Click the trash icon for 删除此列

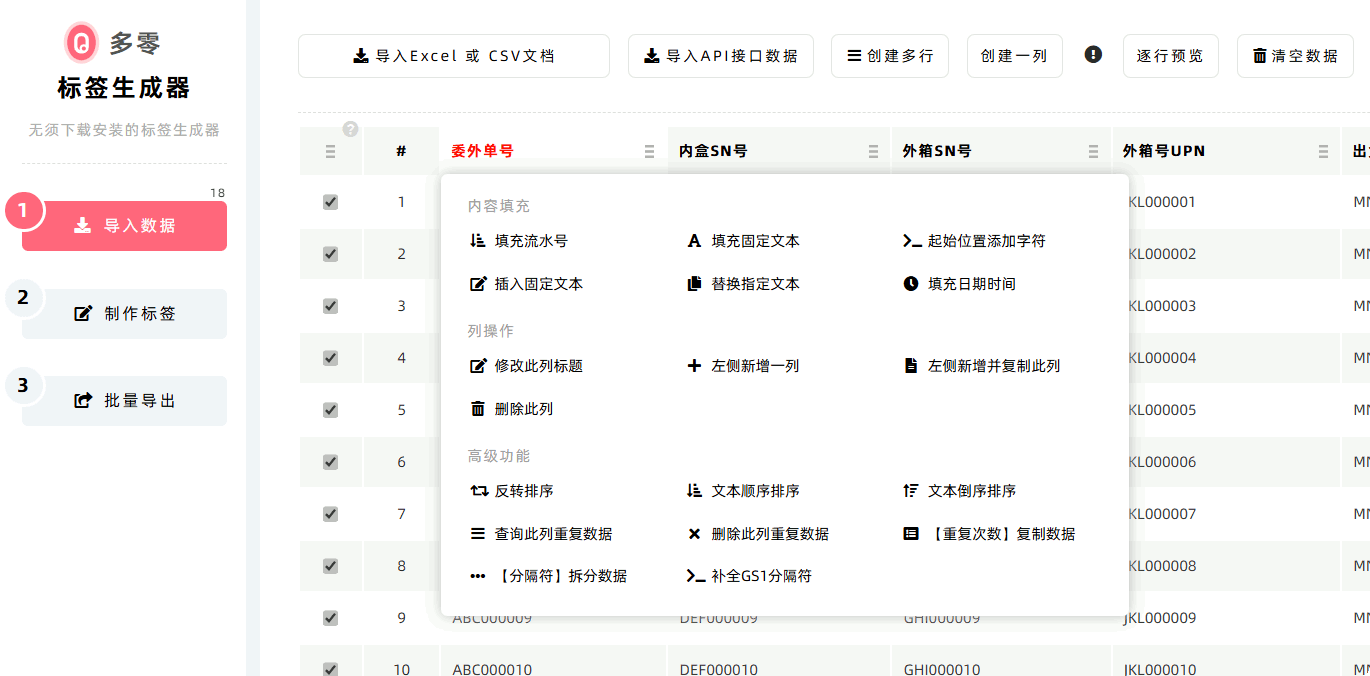tap(478, 409)
